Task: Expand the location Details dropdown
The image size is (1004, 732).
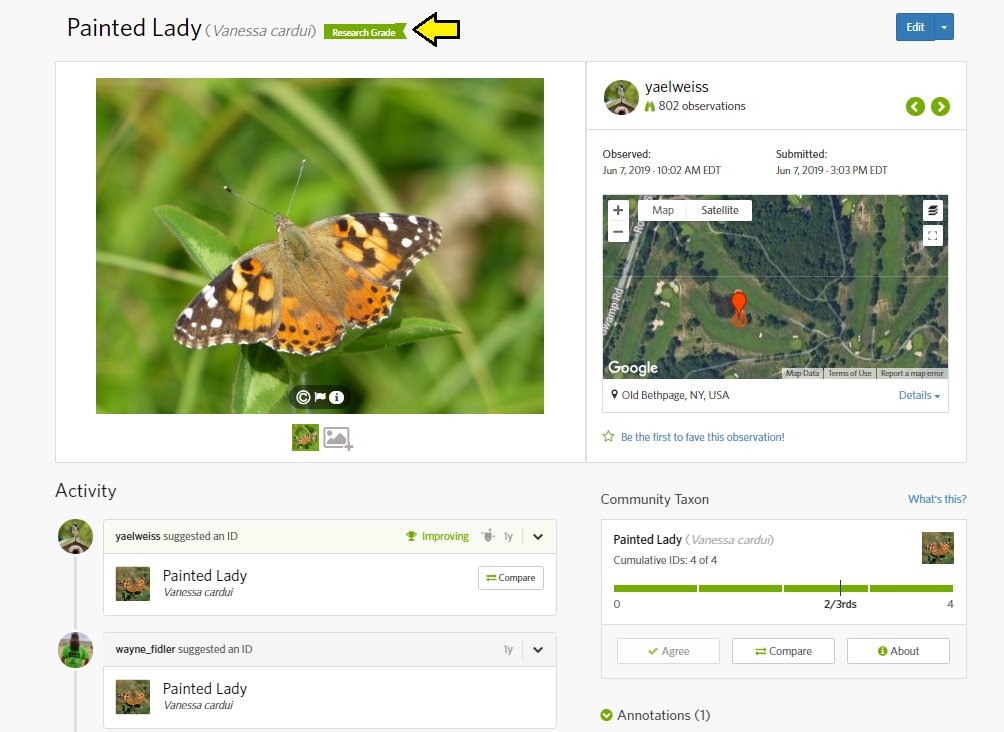Action: [x=919, y=395]
